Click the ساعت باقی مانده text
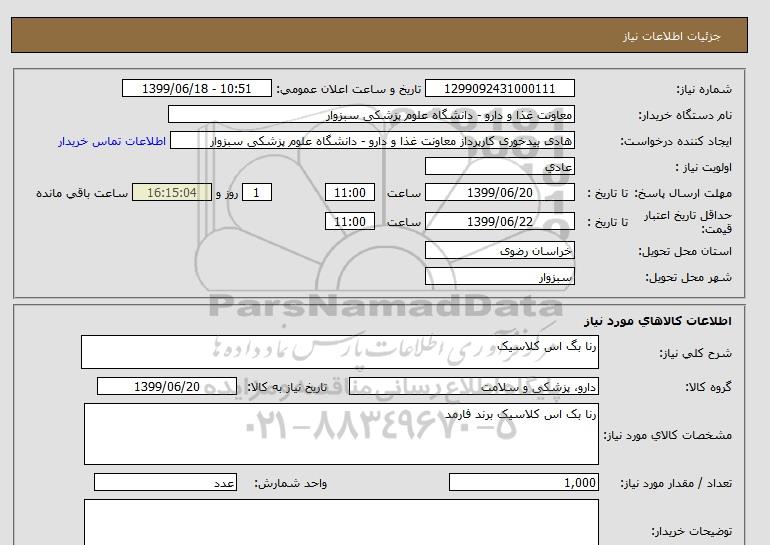Image resolution: width=770 pixels, height=545 pixels. click(x=82, y=193)
